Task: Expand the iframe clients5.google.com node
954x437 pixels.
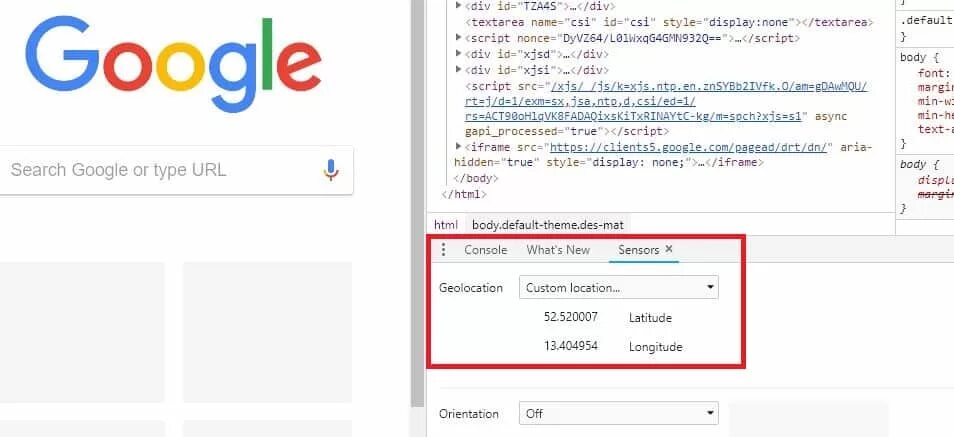Action: tap(459, 147)
